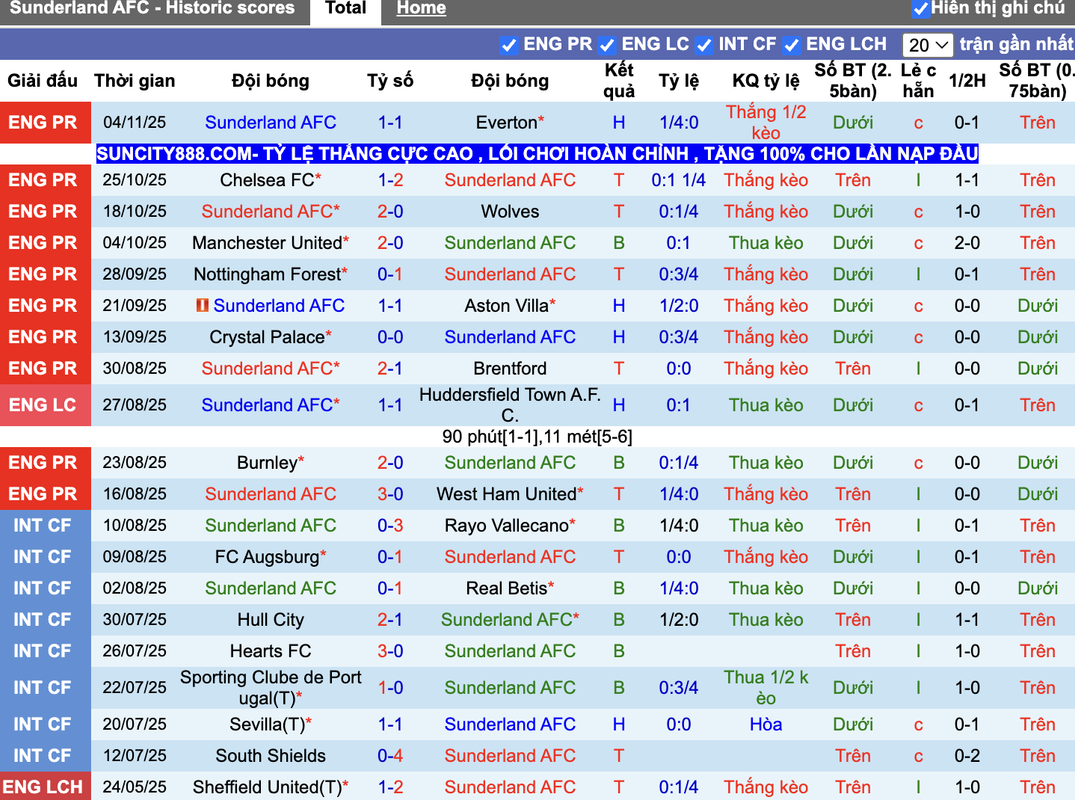Image resolution: width=1075 pixels, height=800 pixels.
Task: Click ENG PR league label on 04/11/25 row
Action: pyautogui.click(x=43, y=123)
